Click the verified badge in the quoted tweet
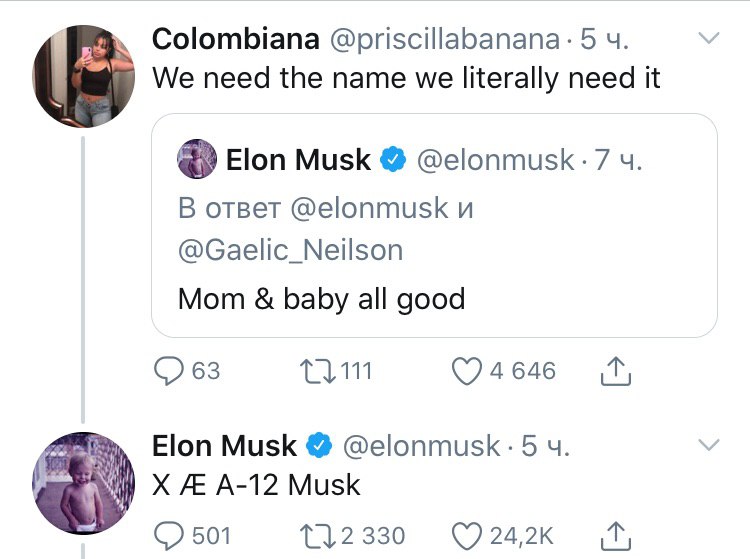The width and height of the screenshot is (750, 559). click(x=394, y=159)
